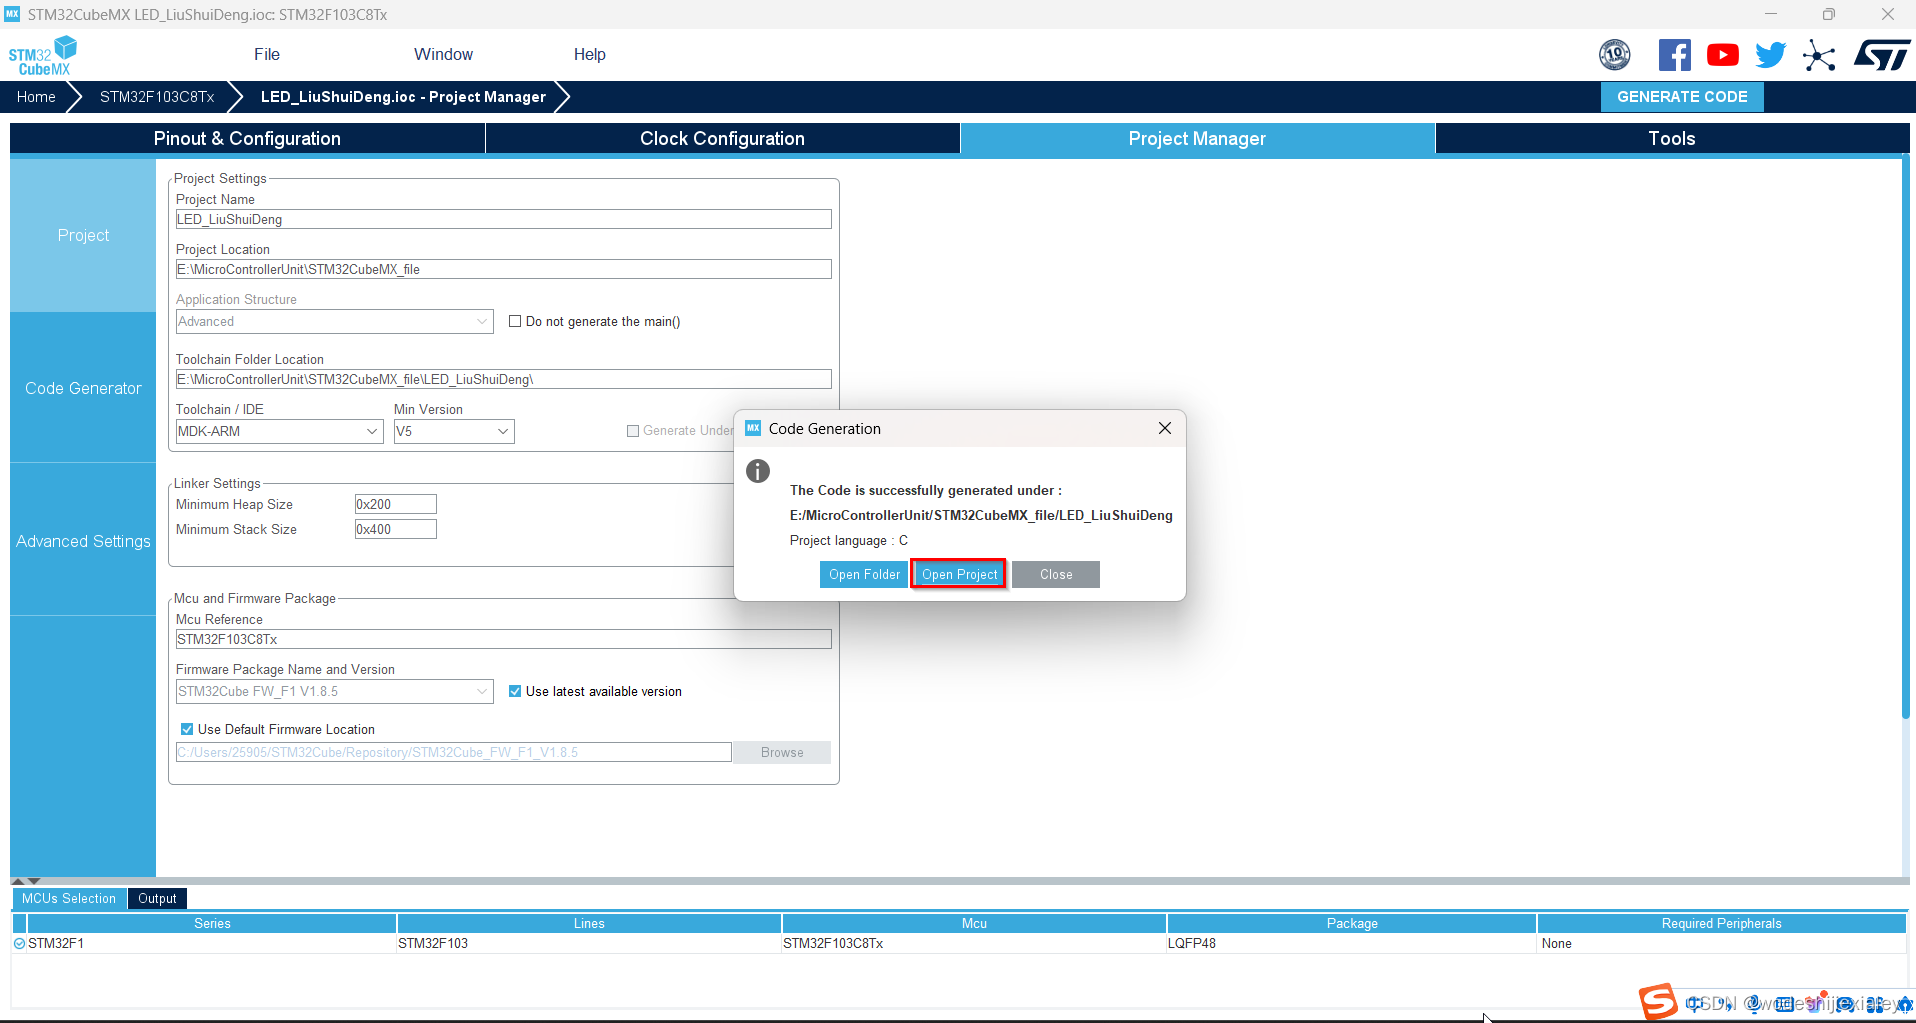The image size is (1916, 1023).
Task: Click the Mcu Reference field
Action: [x=504, y=639]
